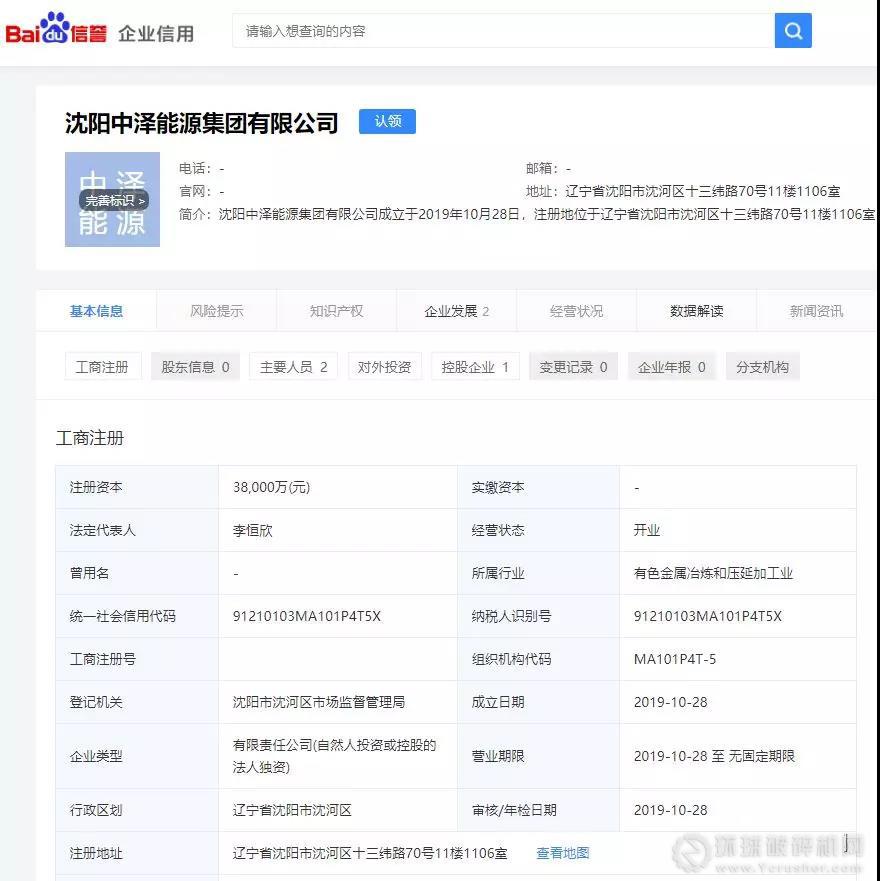Jump to 控股企业 section
880x881 pixels.
(x=475, y=367)
